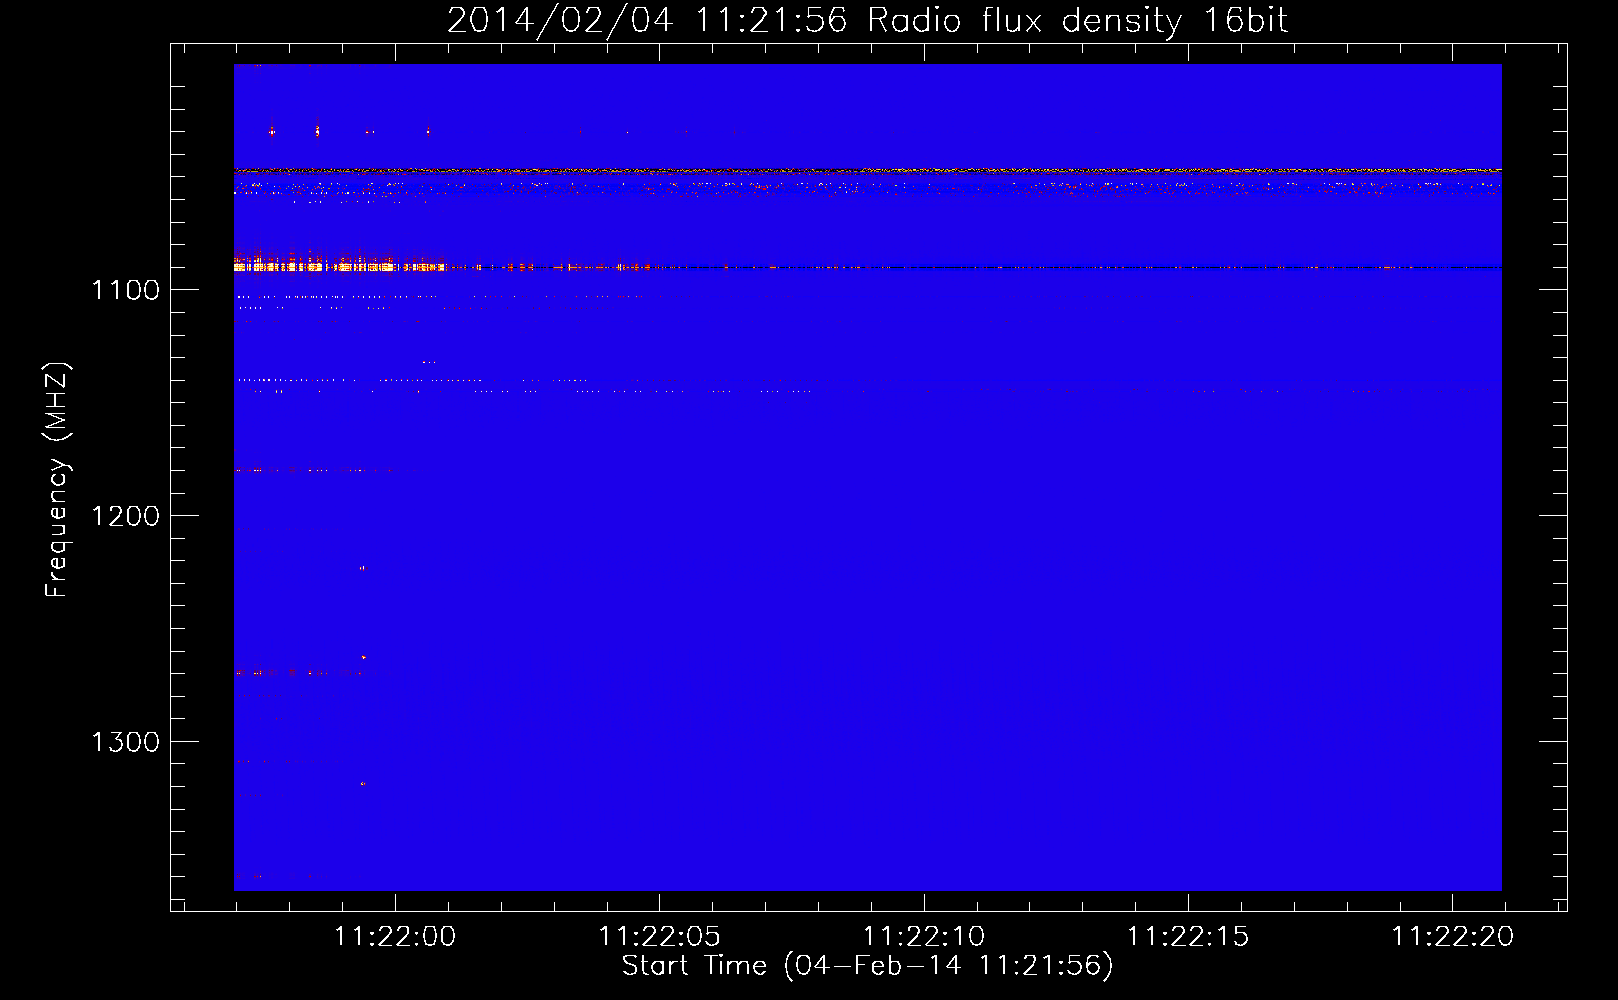Click the bright yellow burst near 1090 MHz
The width and height of the screenshot is (1618, 1000).
click(339, 267)
